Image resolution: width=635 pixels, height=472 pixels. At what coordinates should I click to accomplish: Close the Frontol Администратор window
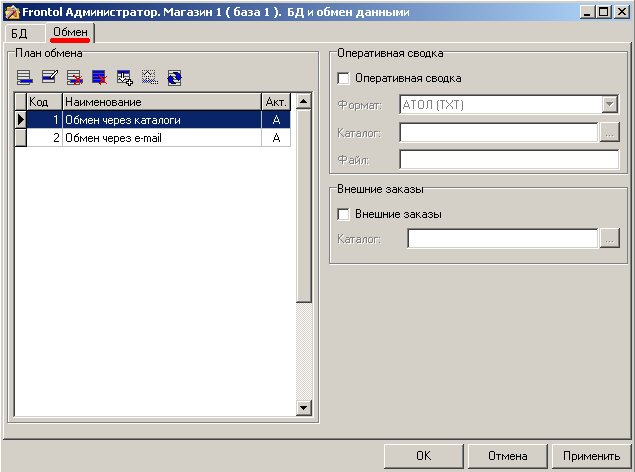622,12
